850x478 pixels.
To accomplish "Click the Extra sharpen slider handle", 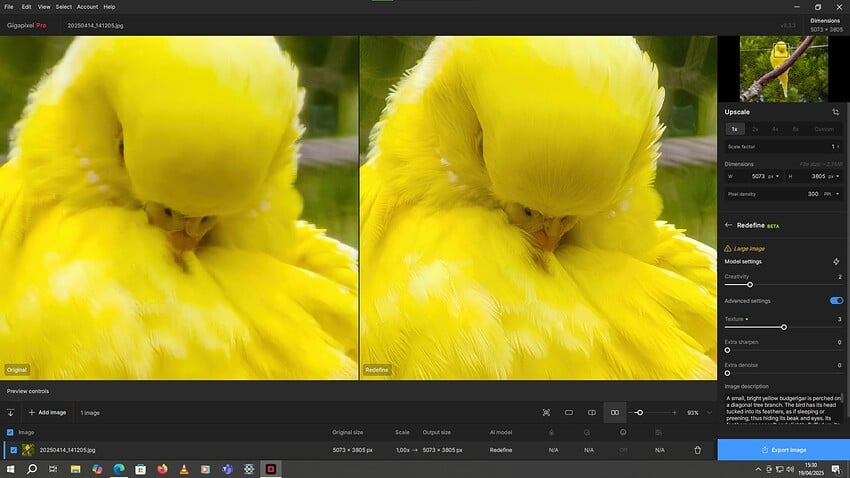I will point(727,350).
